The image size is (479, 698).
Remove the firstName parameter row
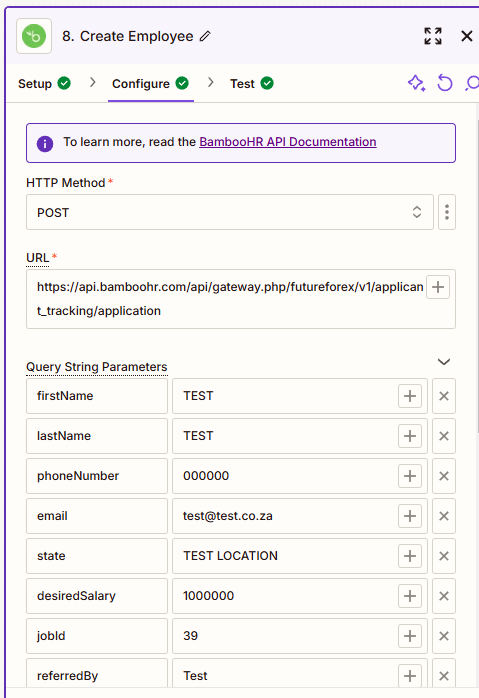[x=444, y=396]
